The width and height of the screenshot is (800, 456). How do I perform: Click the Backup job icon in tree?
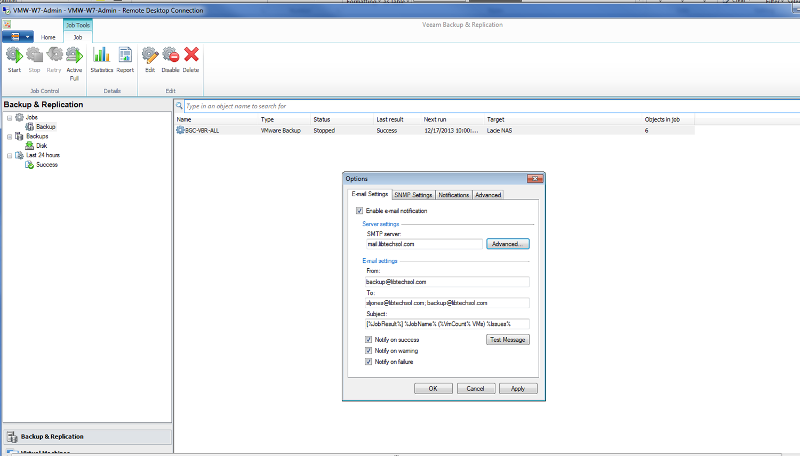30,126
